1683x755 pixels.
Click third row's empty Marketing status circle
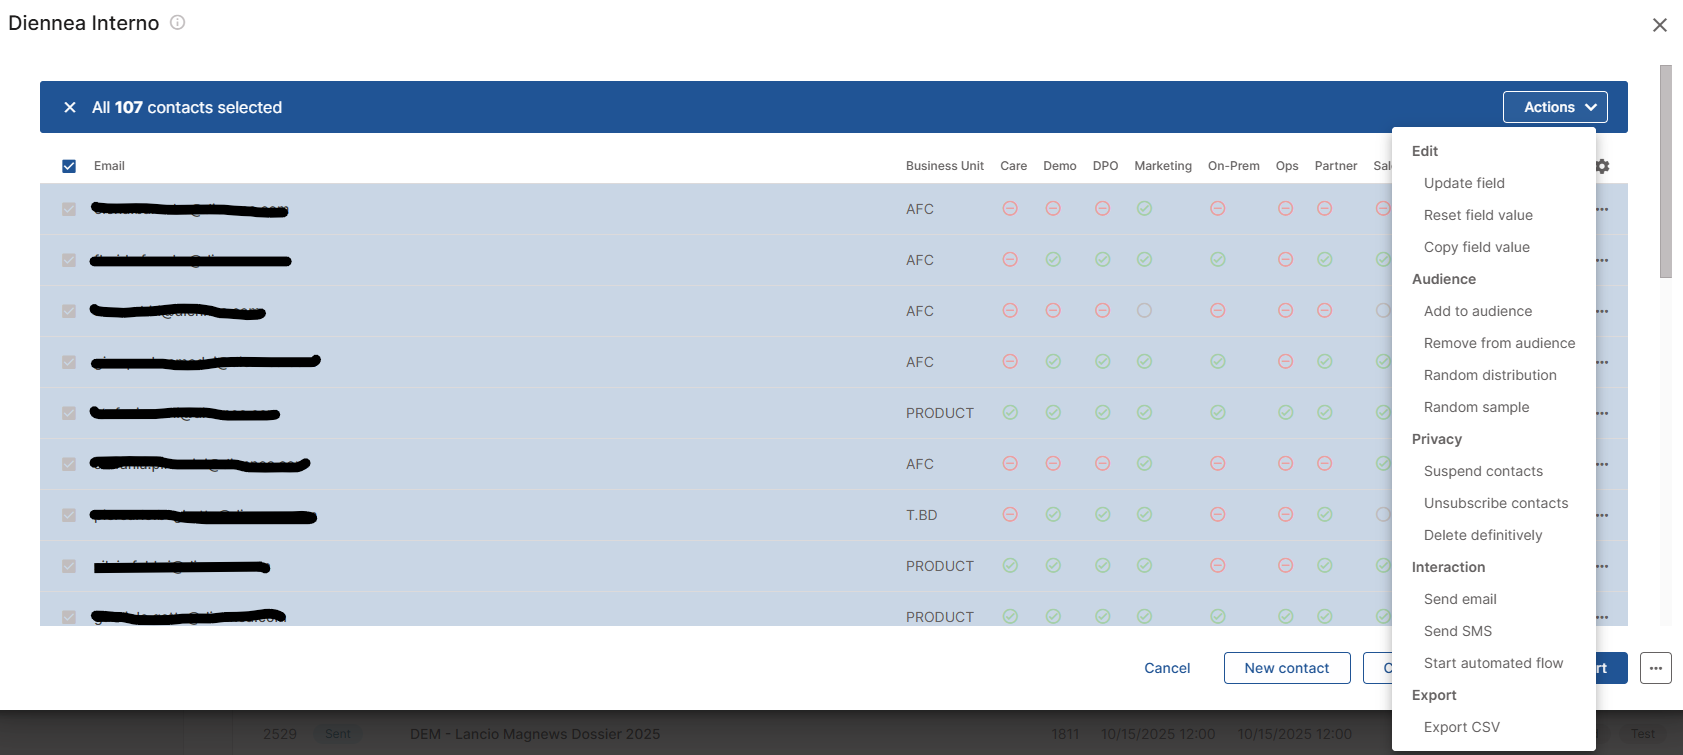[x=1144, y=311]
